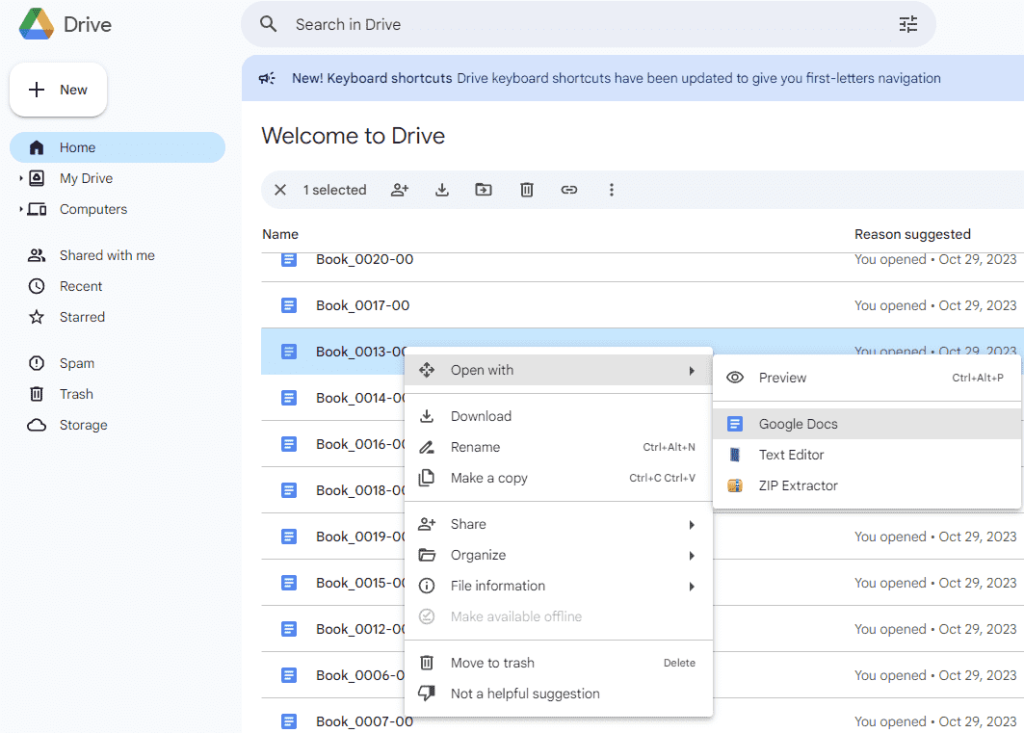This screenshot has height=733, width=1024.
Task: Click the Share person-plus toolbar icon
Action: tap(400, 190)
